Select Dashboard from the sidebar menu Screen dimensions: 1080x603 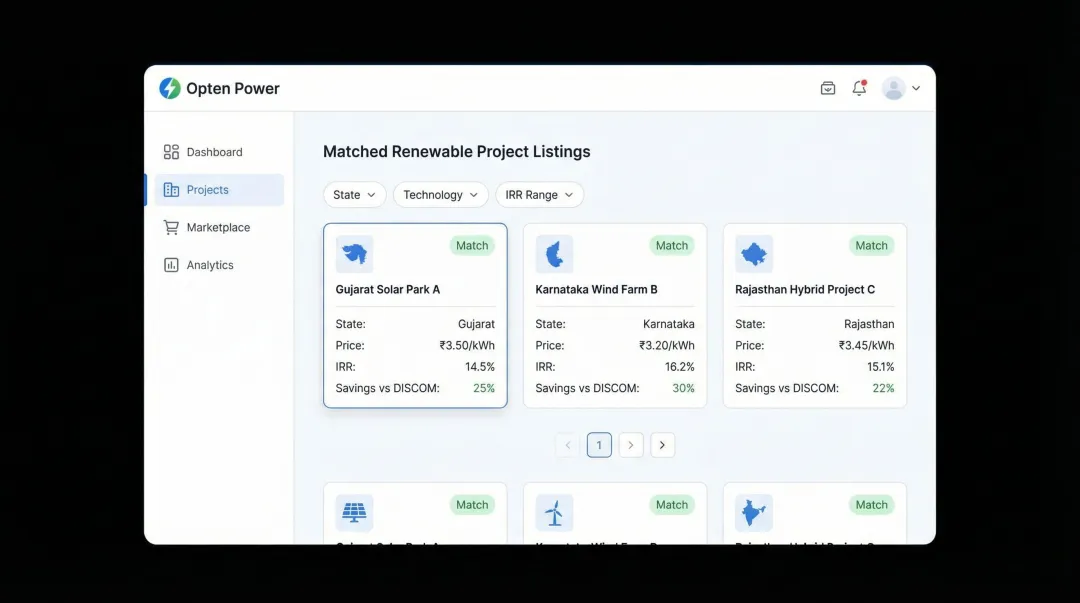pyautogui.click(x=214, y=151)
